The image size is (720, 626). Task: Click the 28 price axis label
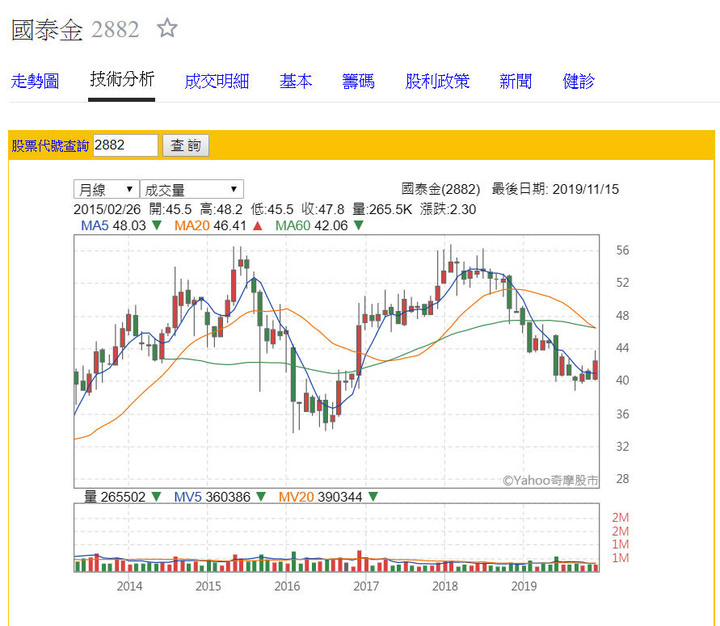point(623,479)
